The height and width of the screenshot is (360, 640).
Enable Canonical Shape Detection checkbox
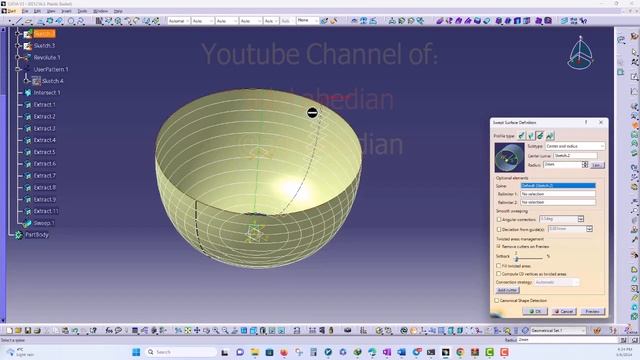[497, 300]
